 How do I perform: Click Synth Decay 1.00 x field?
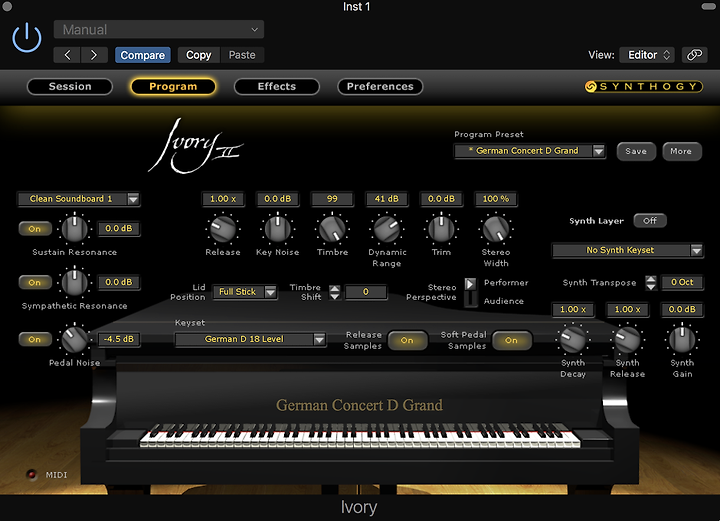573,309
